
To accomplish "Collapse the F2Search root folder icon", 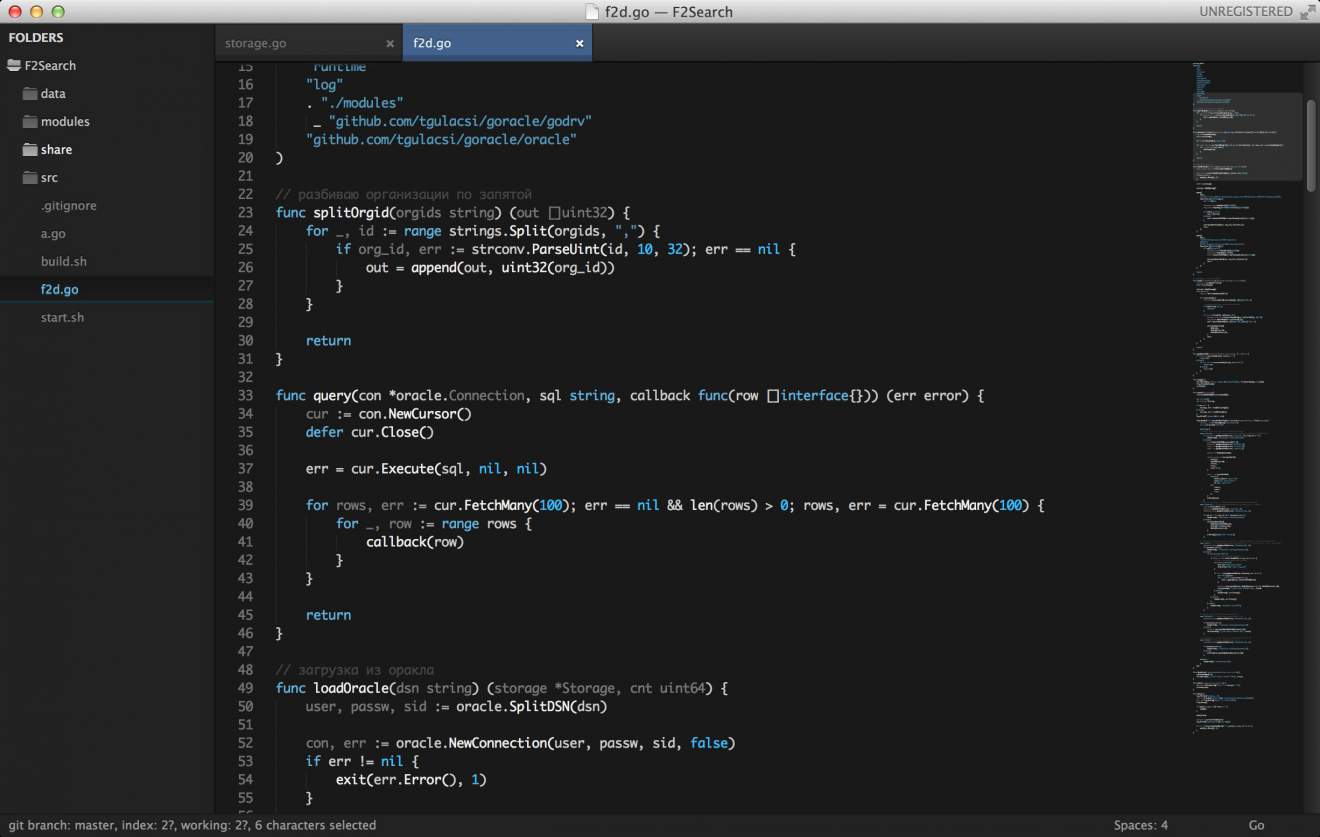I will (x=14, y=65).
